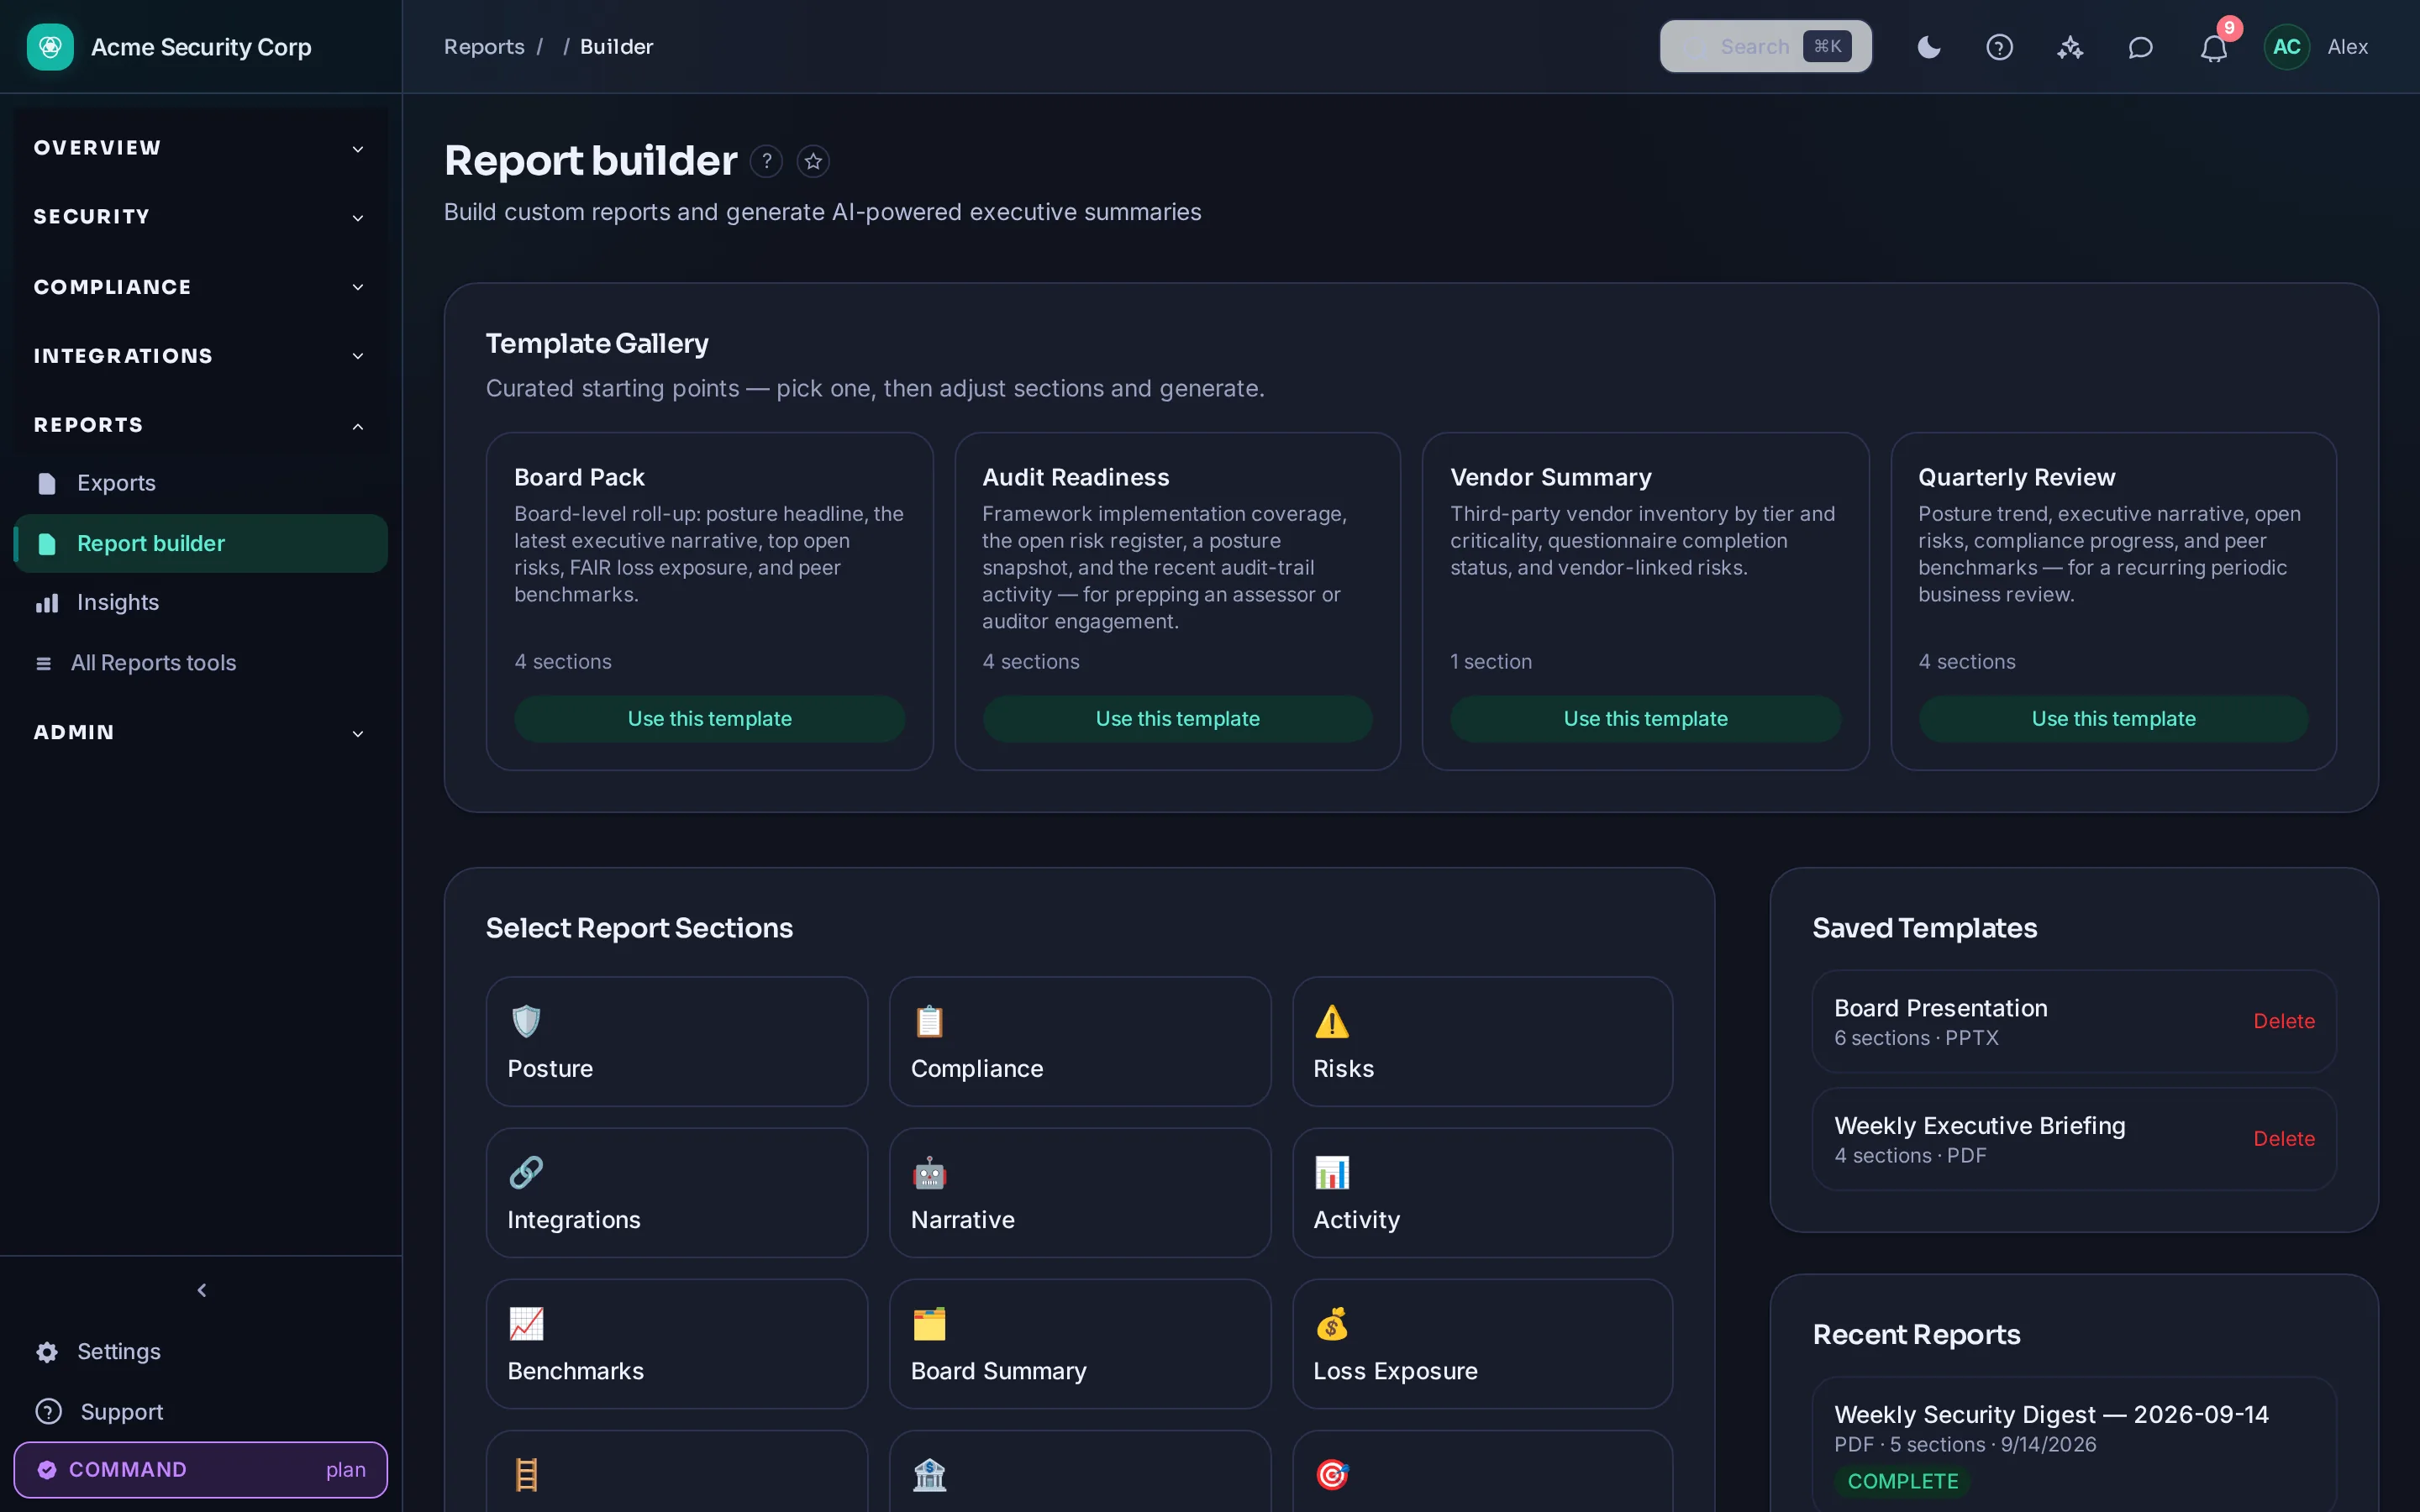Expand the SECURITY sidebar section
This screenshot has height=1512, width=2420.
[200, 217]
